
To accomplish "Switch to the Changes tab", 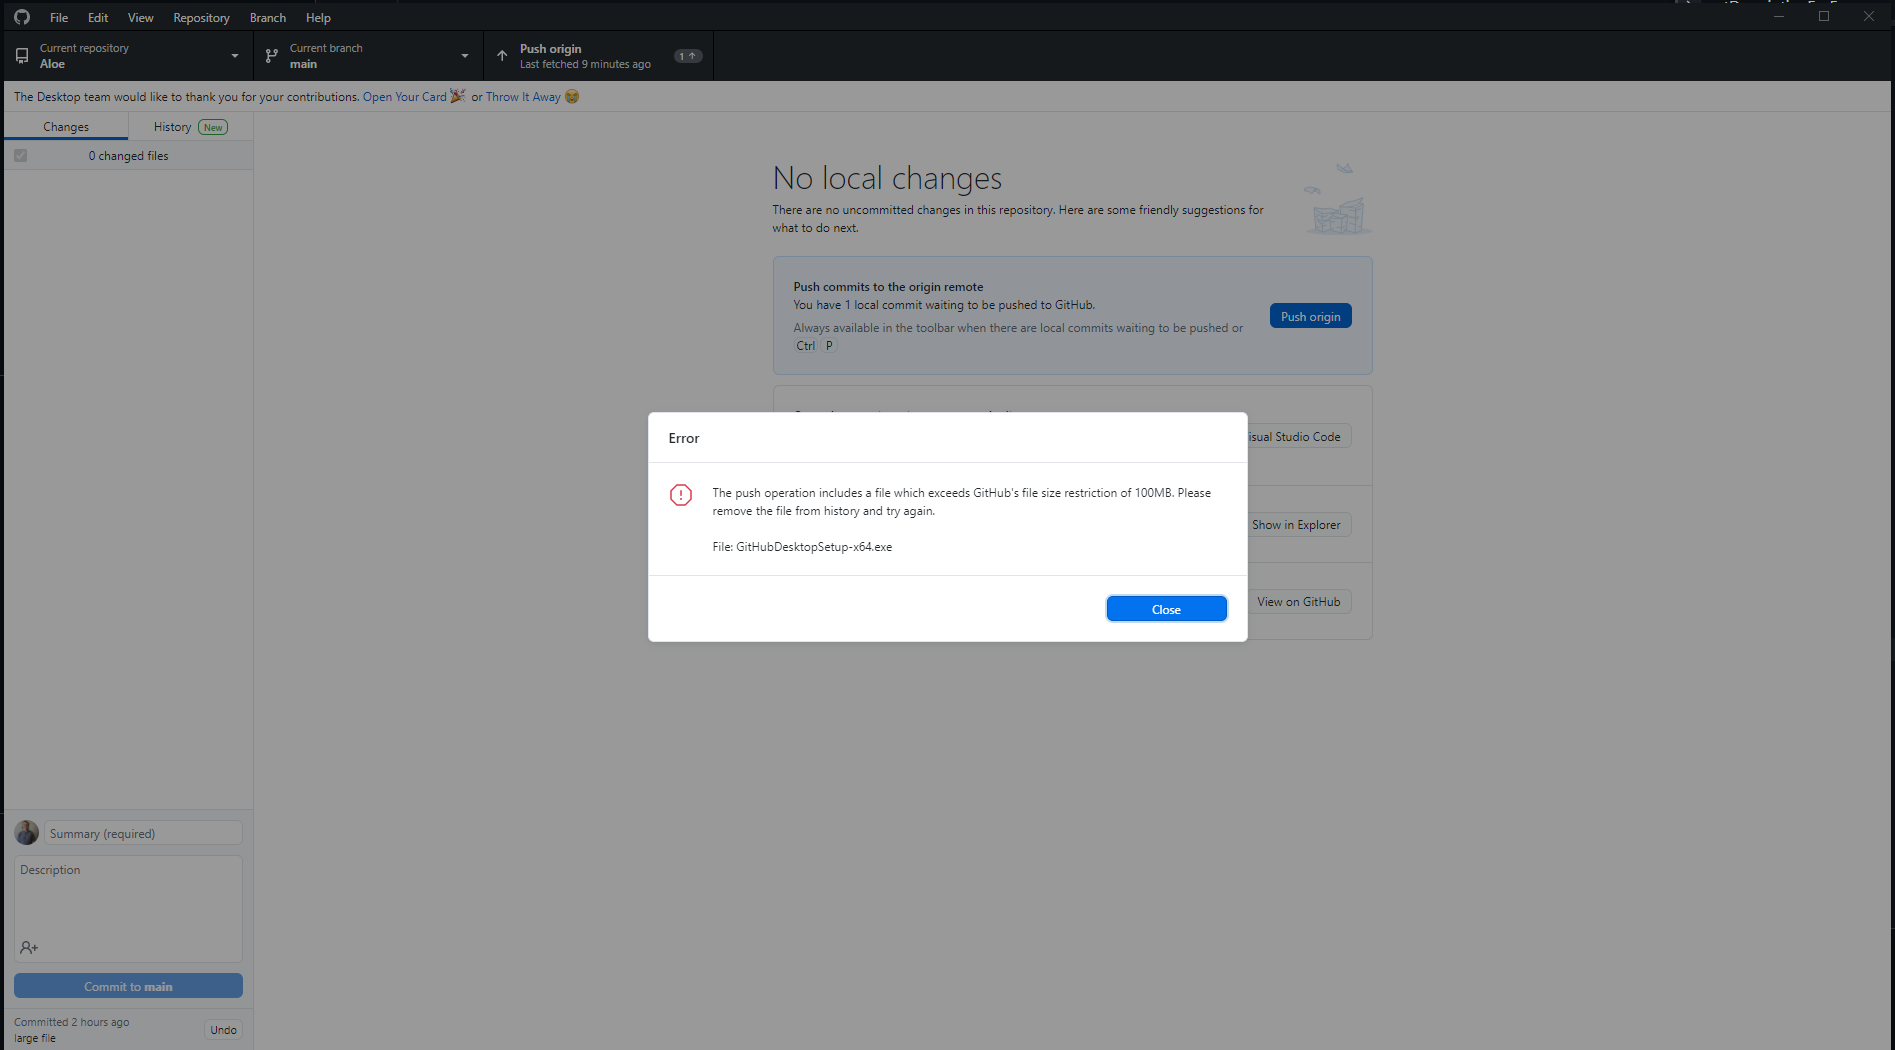I will pyautogui.click(x=66, y=127).
